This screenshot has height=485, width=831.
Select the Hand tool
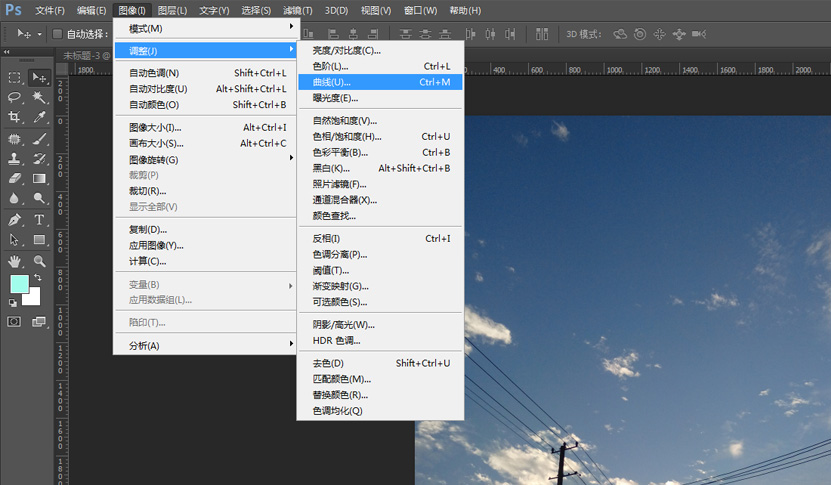click(x=15, y=260)
